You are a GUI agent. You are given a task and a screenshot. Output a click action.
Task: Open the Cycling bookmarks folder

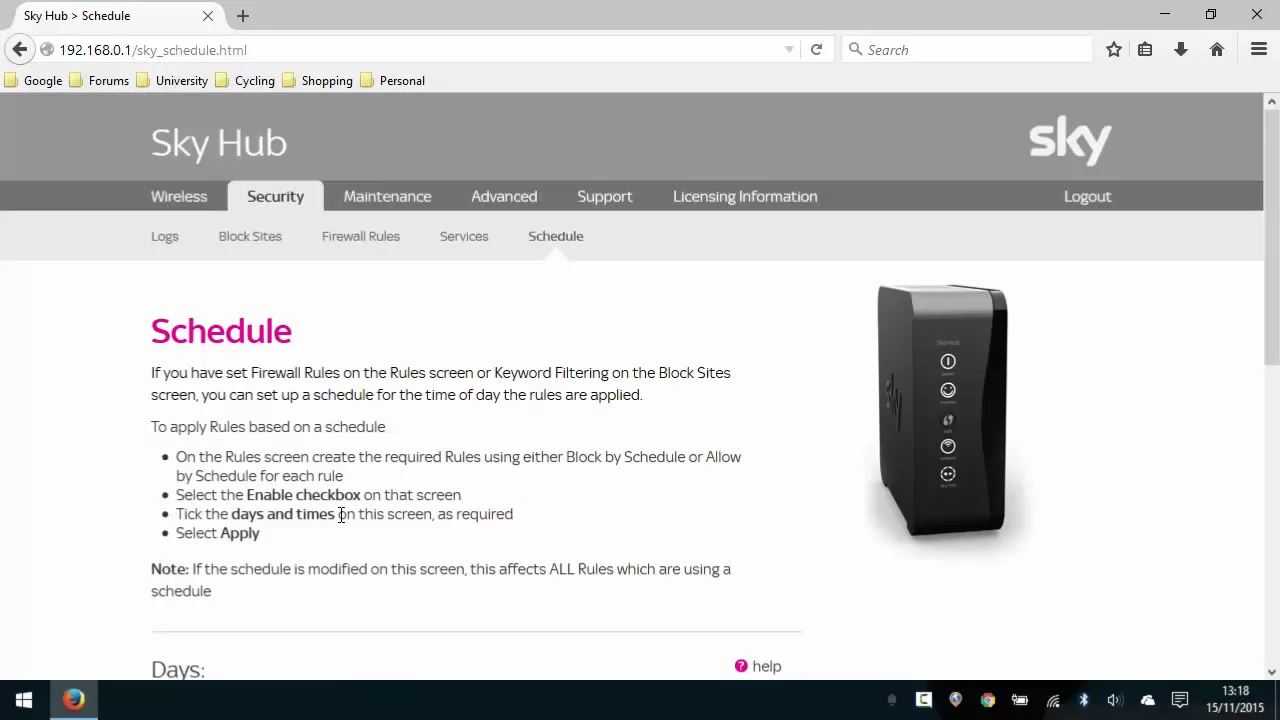coord(245,80)
